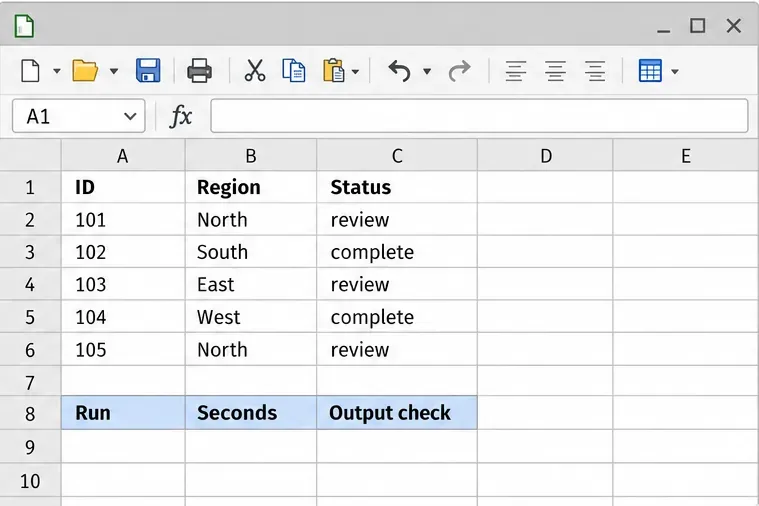
Task: Select column D header
Action: [x=545, y=155]
